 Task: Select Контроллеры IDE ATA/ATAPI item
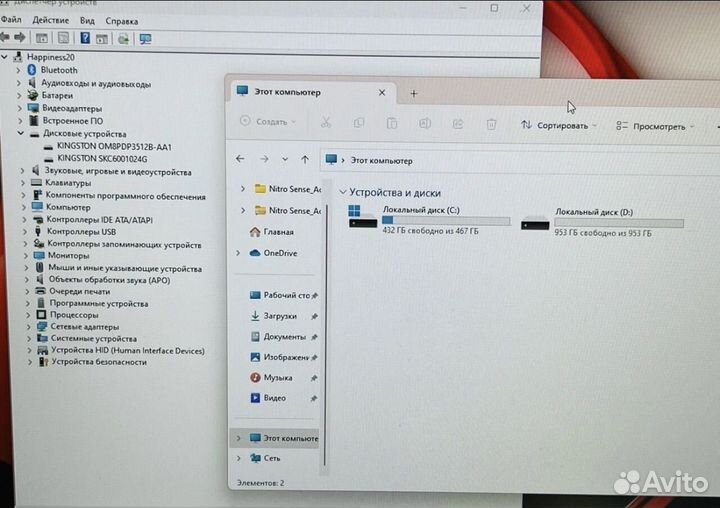point(100,220)
